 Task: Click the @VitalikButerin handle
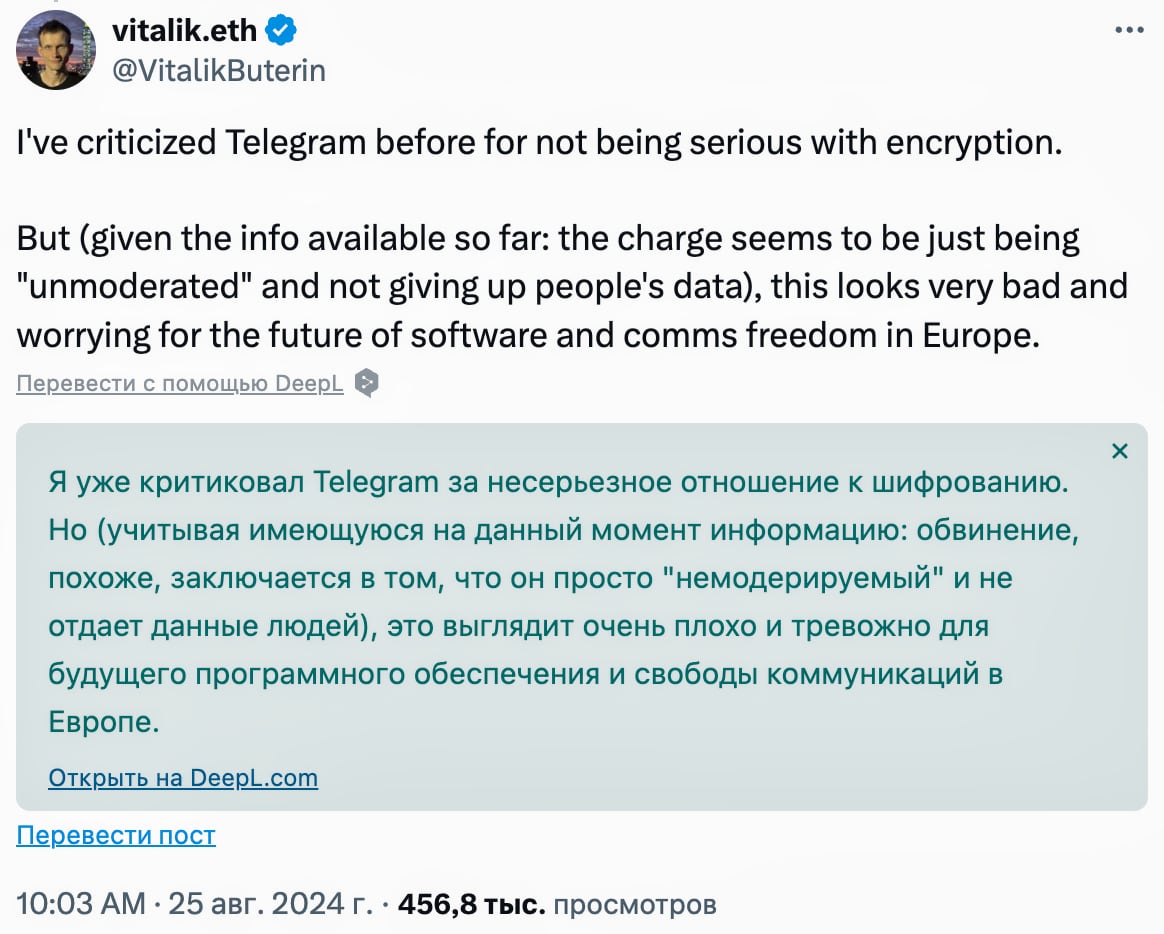tap(219, 69)
